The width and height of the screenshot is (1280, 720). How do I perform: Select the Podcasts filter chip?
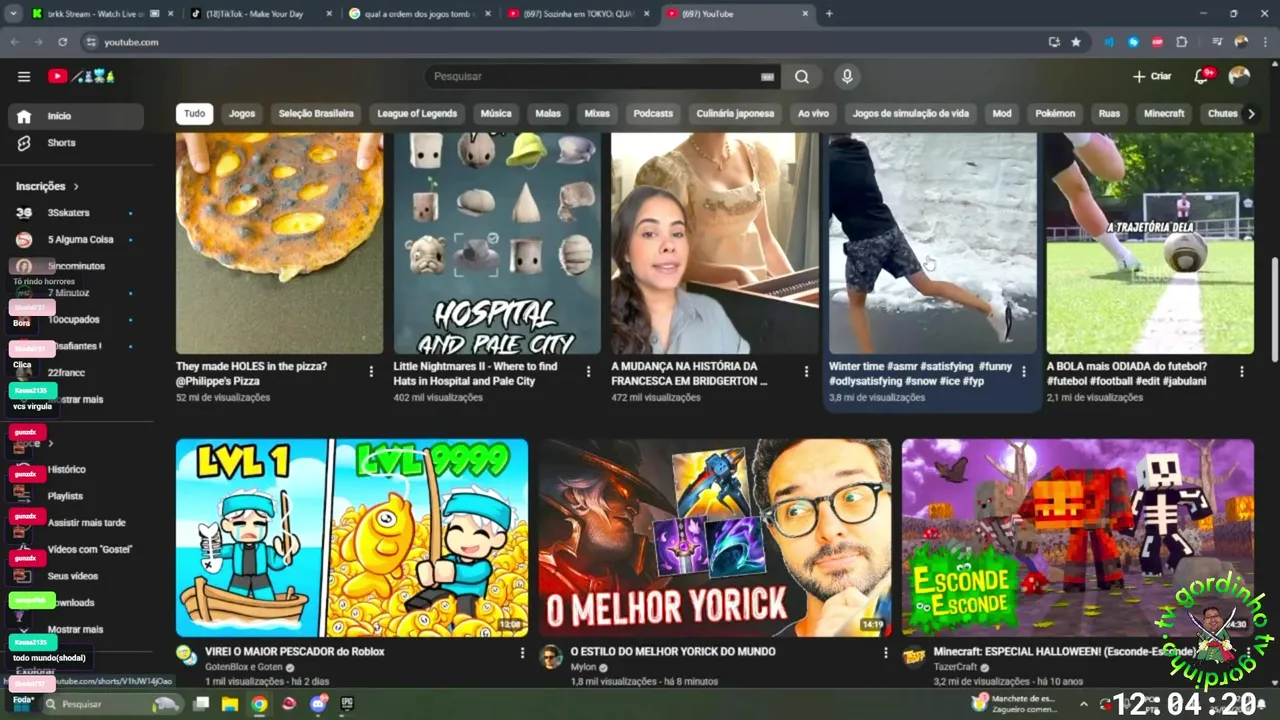[x=653, y=113]
